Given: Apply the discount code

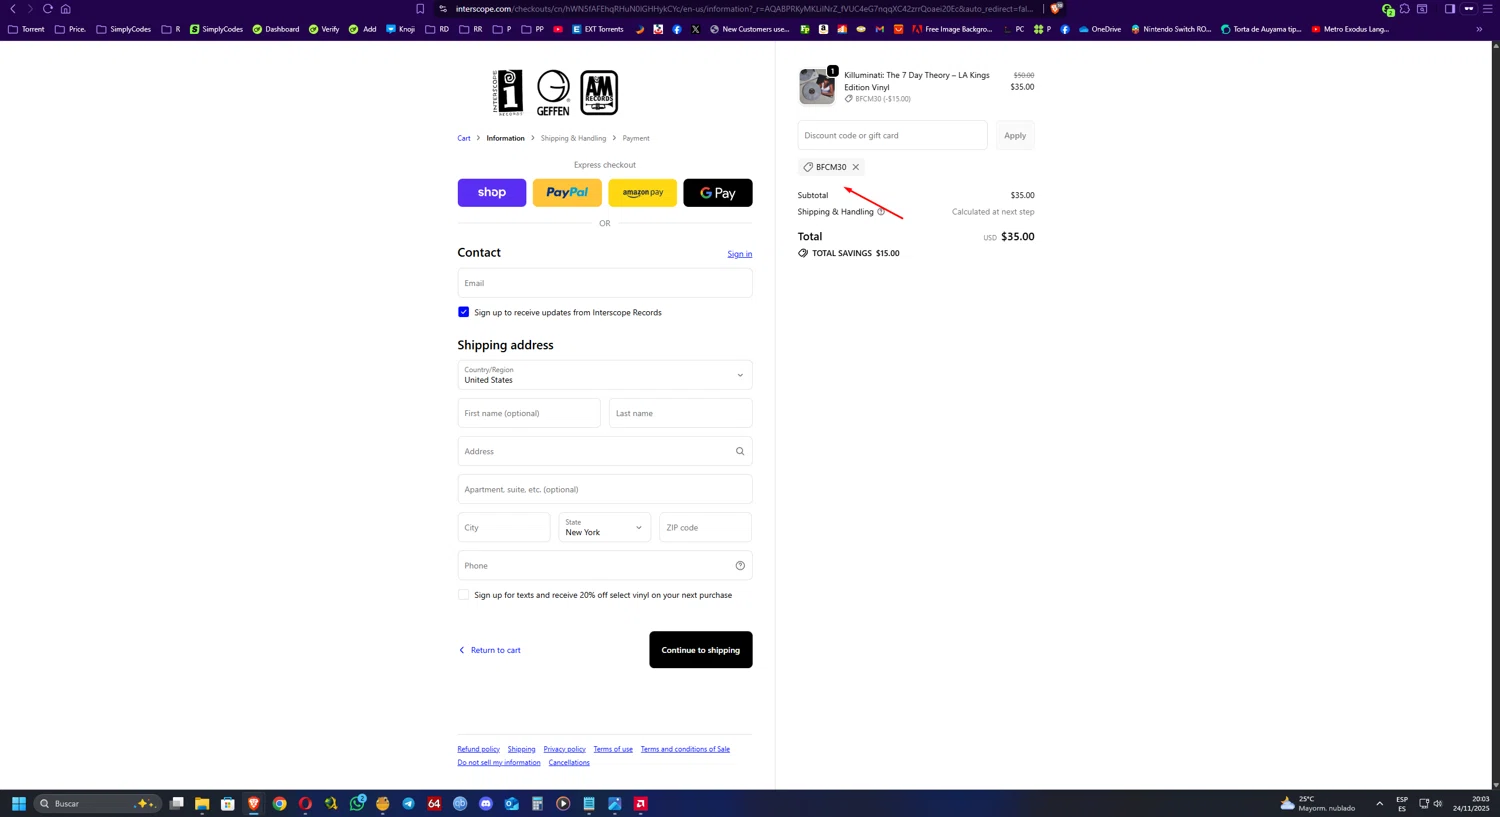Looking at the screenshot, I should pyautogui.click(x=1015, y=135).
